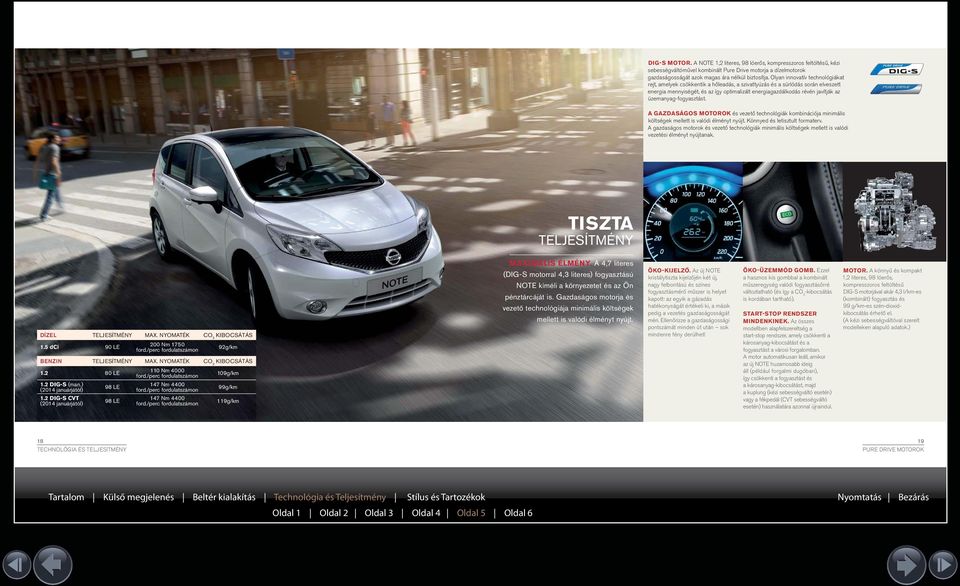The image size is (960, 586).
Task: Click the MOTOR paragraph heading
Action: click(x=855, y=270)
